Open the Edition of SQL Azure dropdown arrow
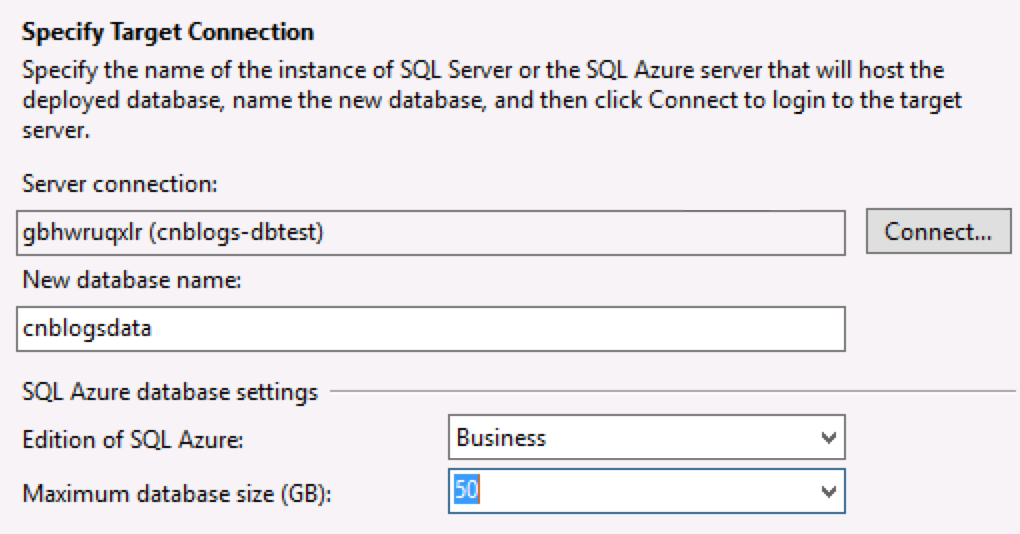 click(x=827, y=438)
